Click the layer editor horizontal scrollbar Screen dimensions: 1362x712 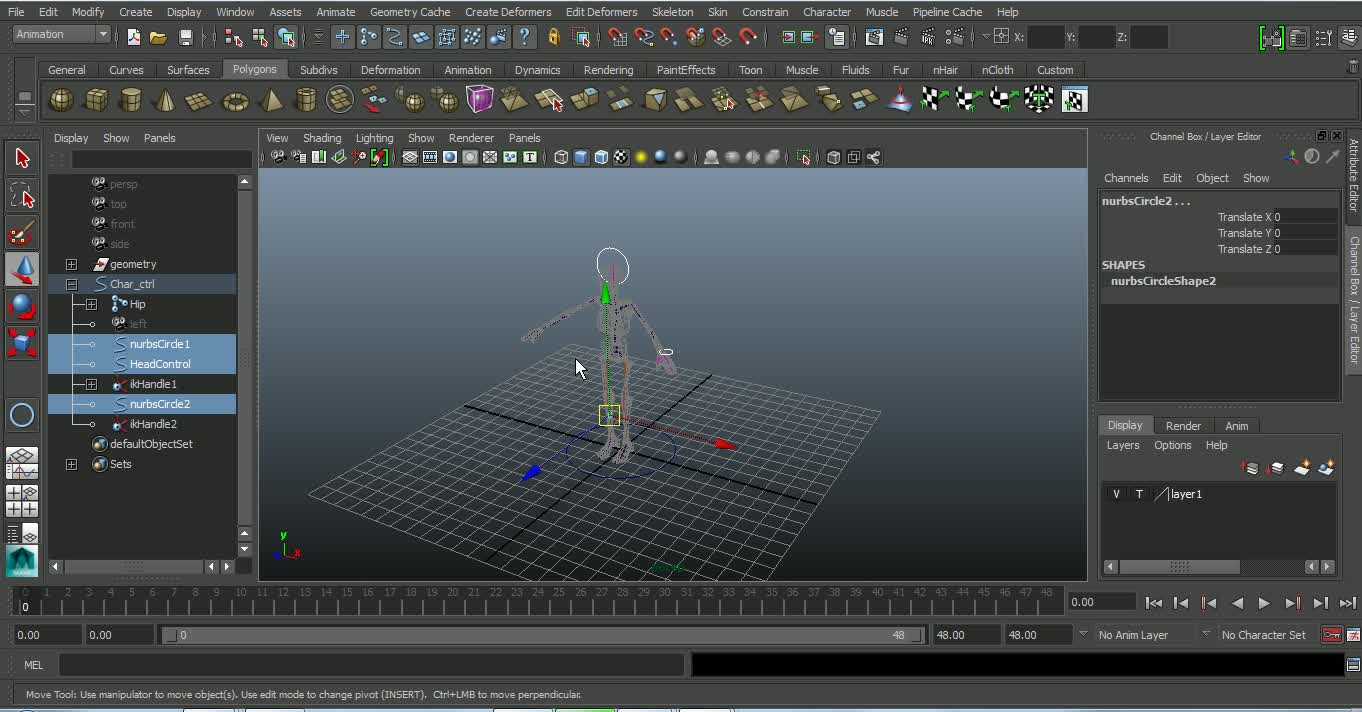tap(1179, 567)
